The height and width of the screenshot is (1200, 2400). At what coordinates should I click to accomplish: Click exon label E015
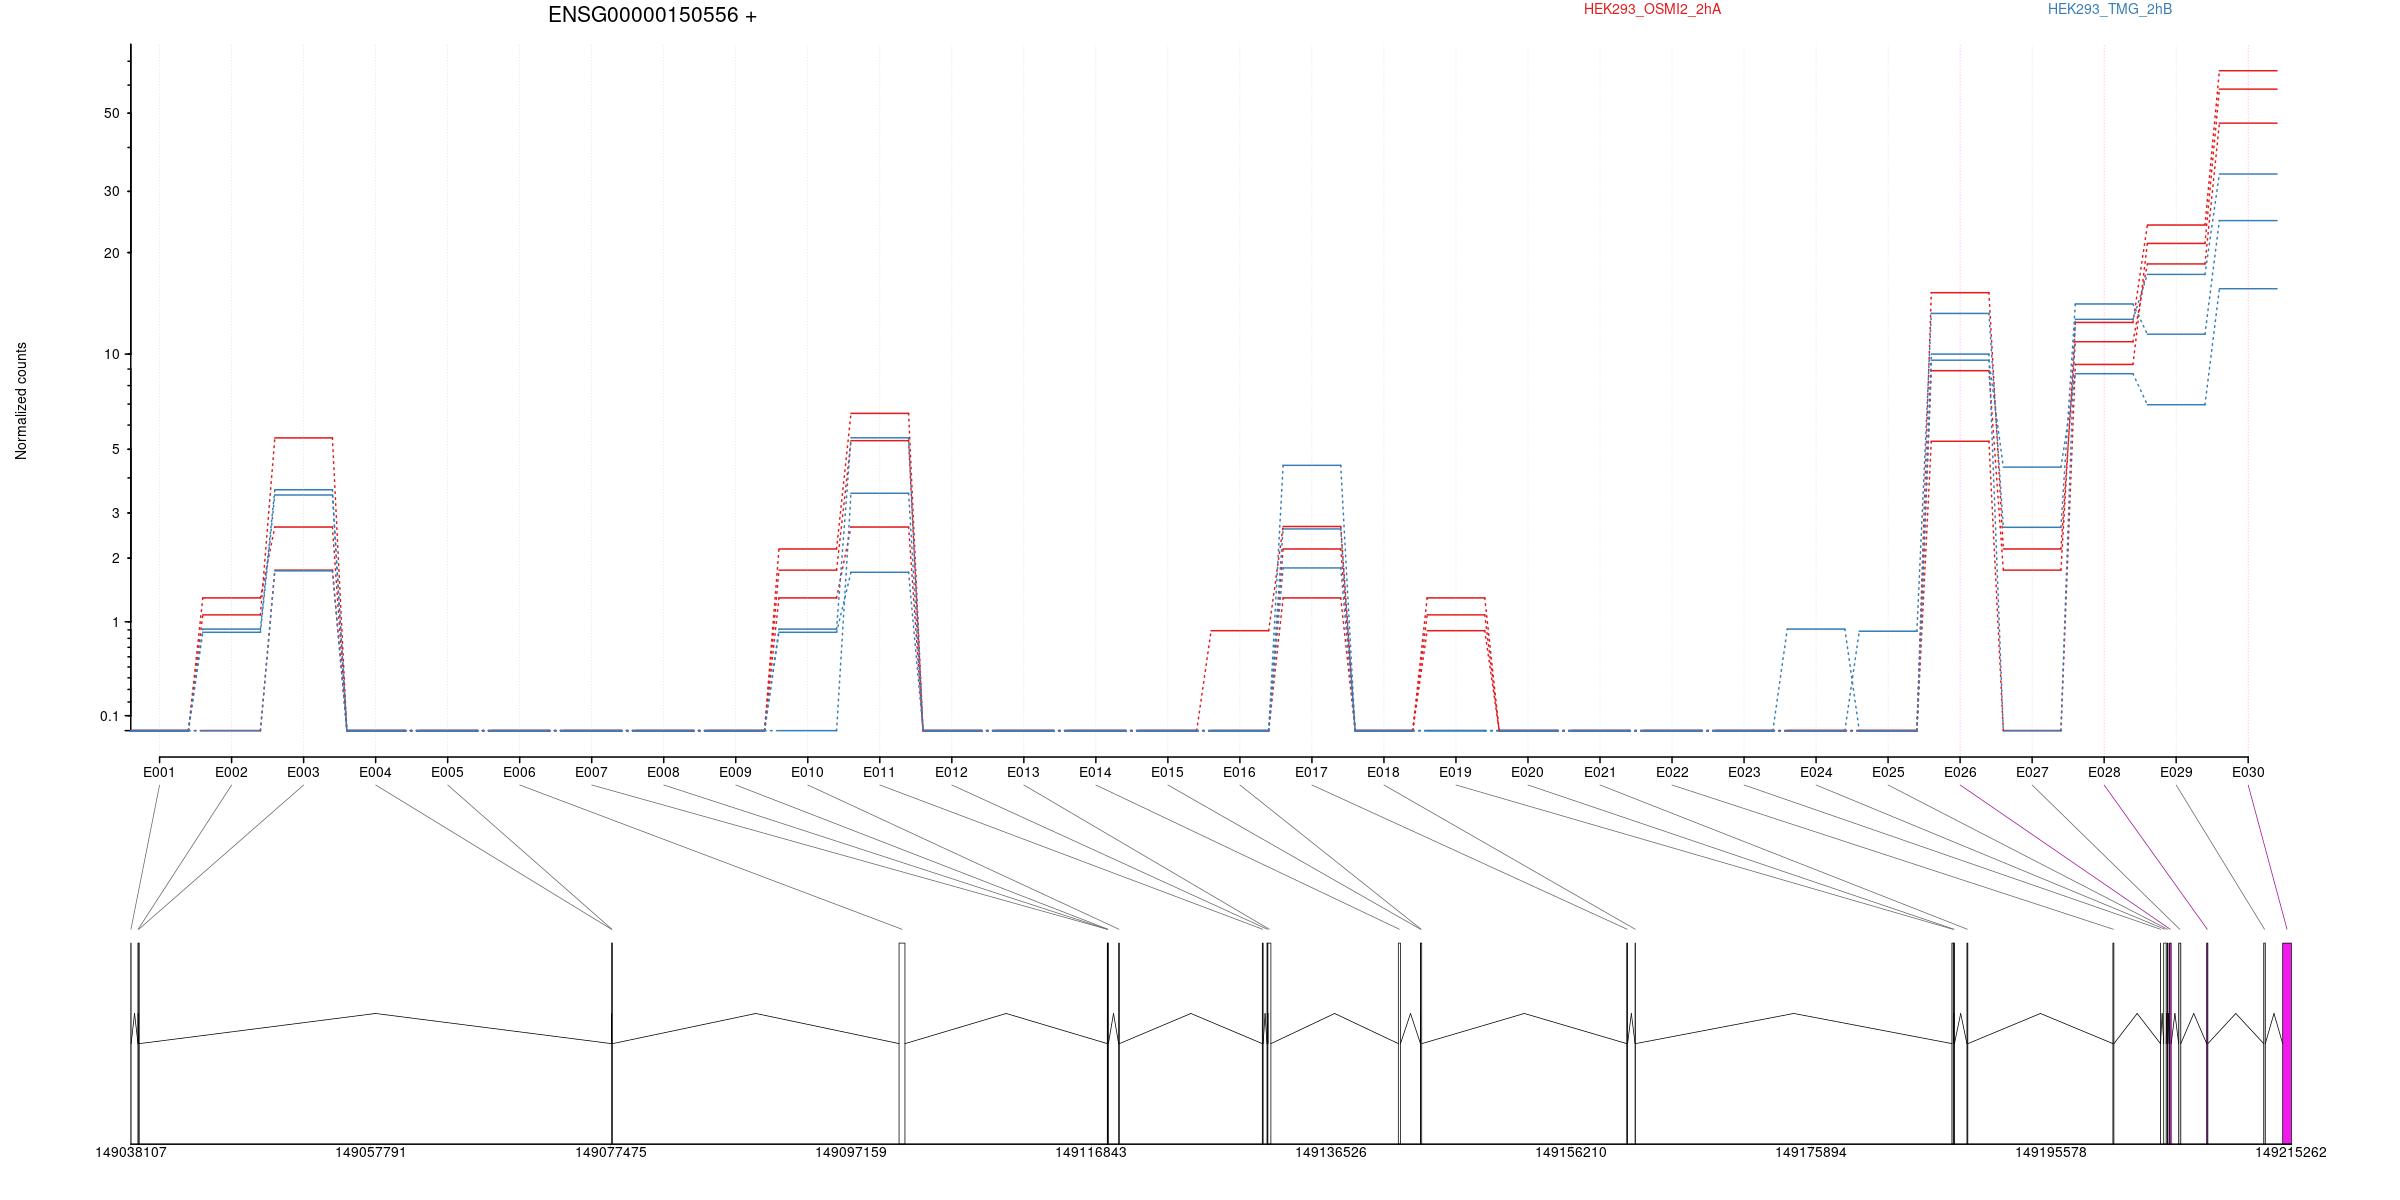coord(1167,772)
